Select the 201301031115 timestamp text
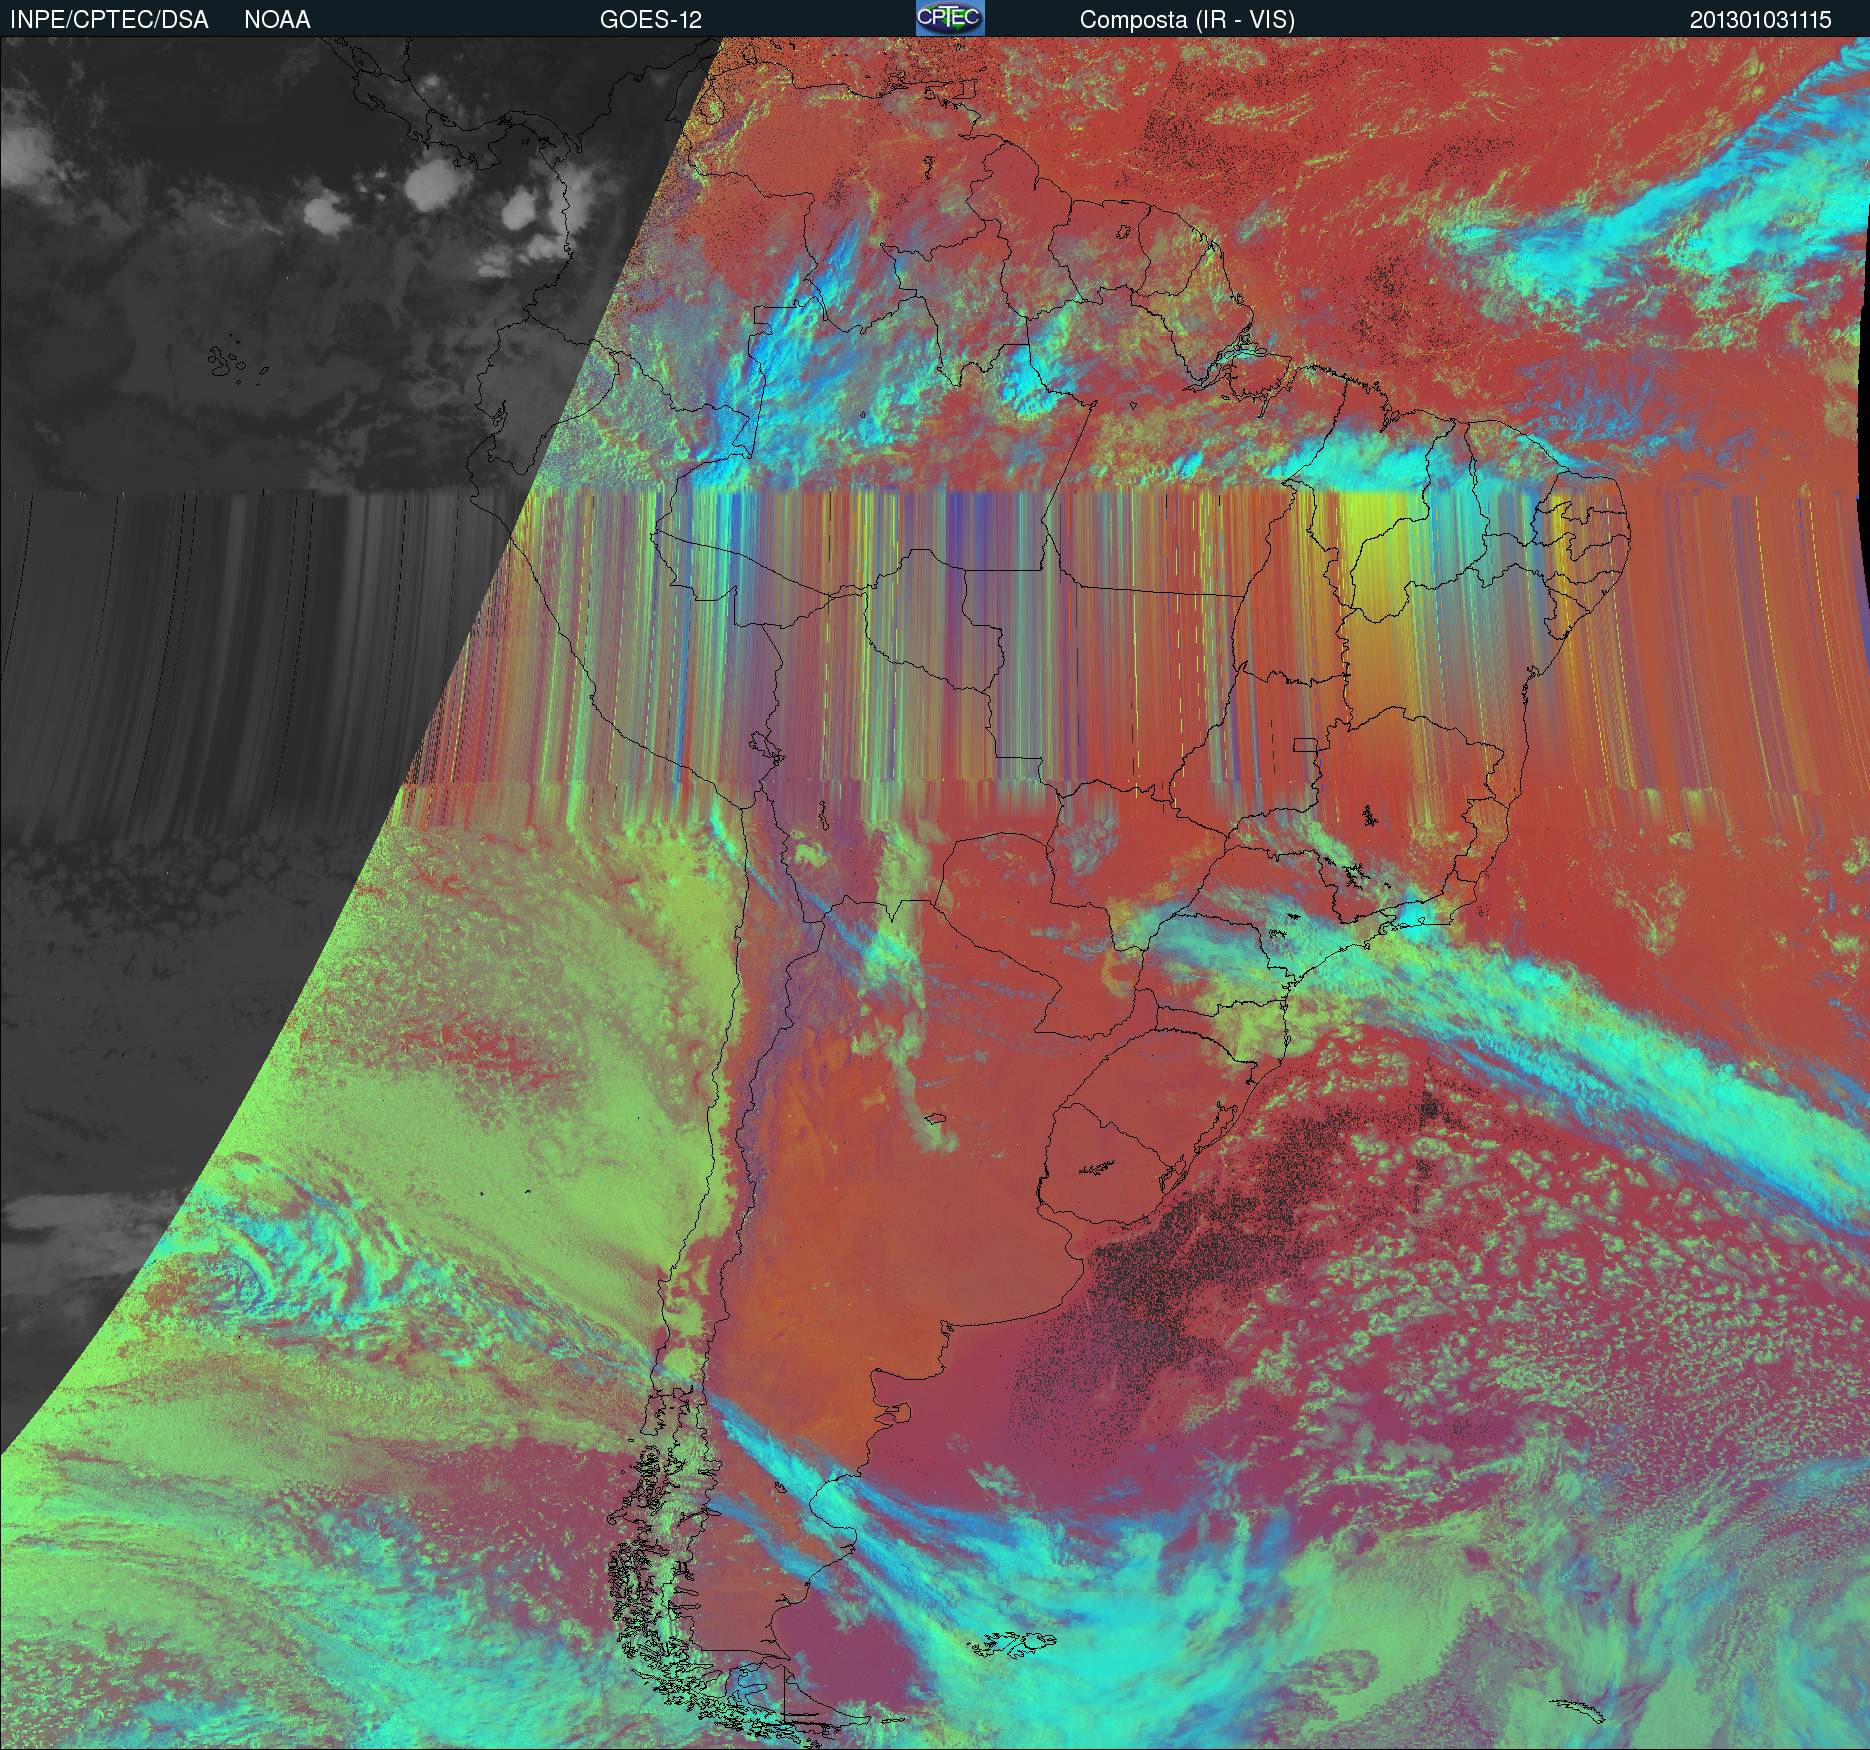This screenshot has width=1870, height=1750. click(1761, 20)
